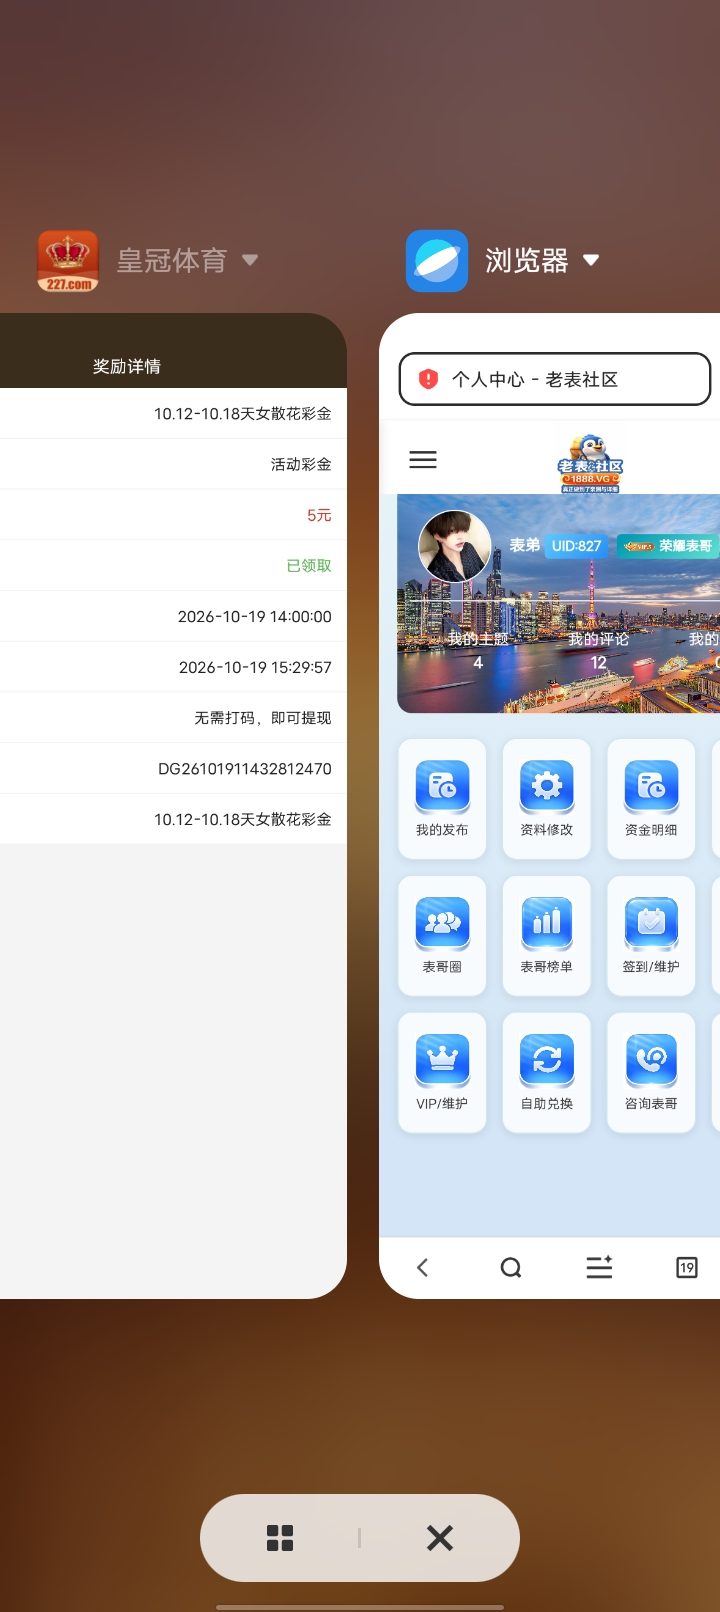Viewport: 720px width, 1612px height.
Task: Open 资料修改 gear icon
Action: click(x=547, y=787)
